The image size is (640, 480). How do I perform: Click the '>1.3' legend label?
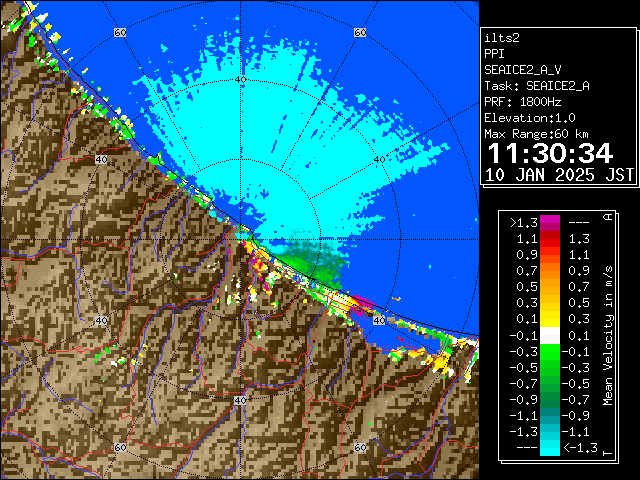tap(524, 223)
